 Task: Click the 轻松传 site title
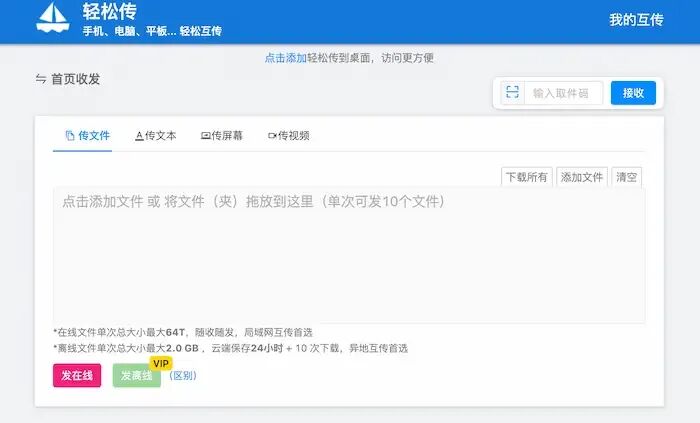click(x=109, y=11)
